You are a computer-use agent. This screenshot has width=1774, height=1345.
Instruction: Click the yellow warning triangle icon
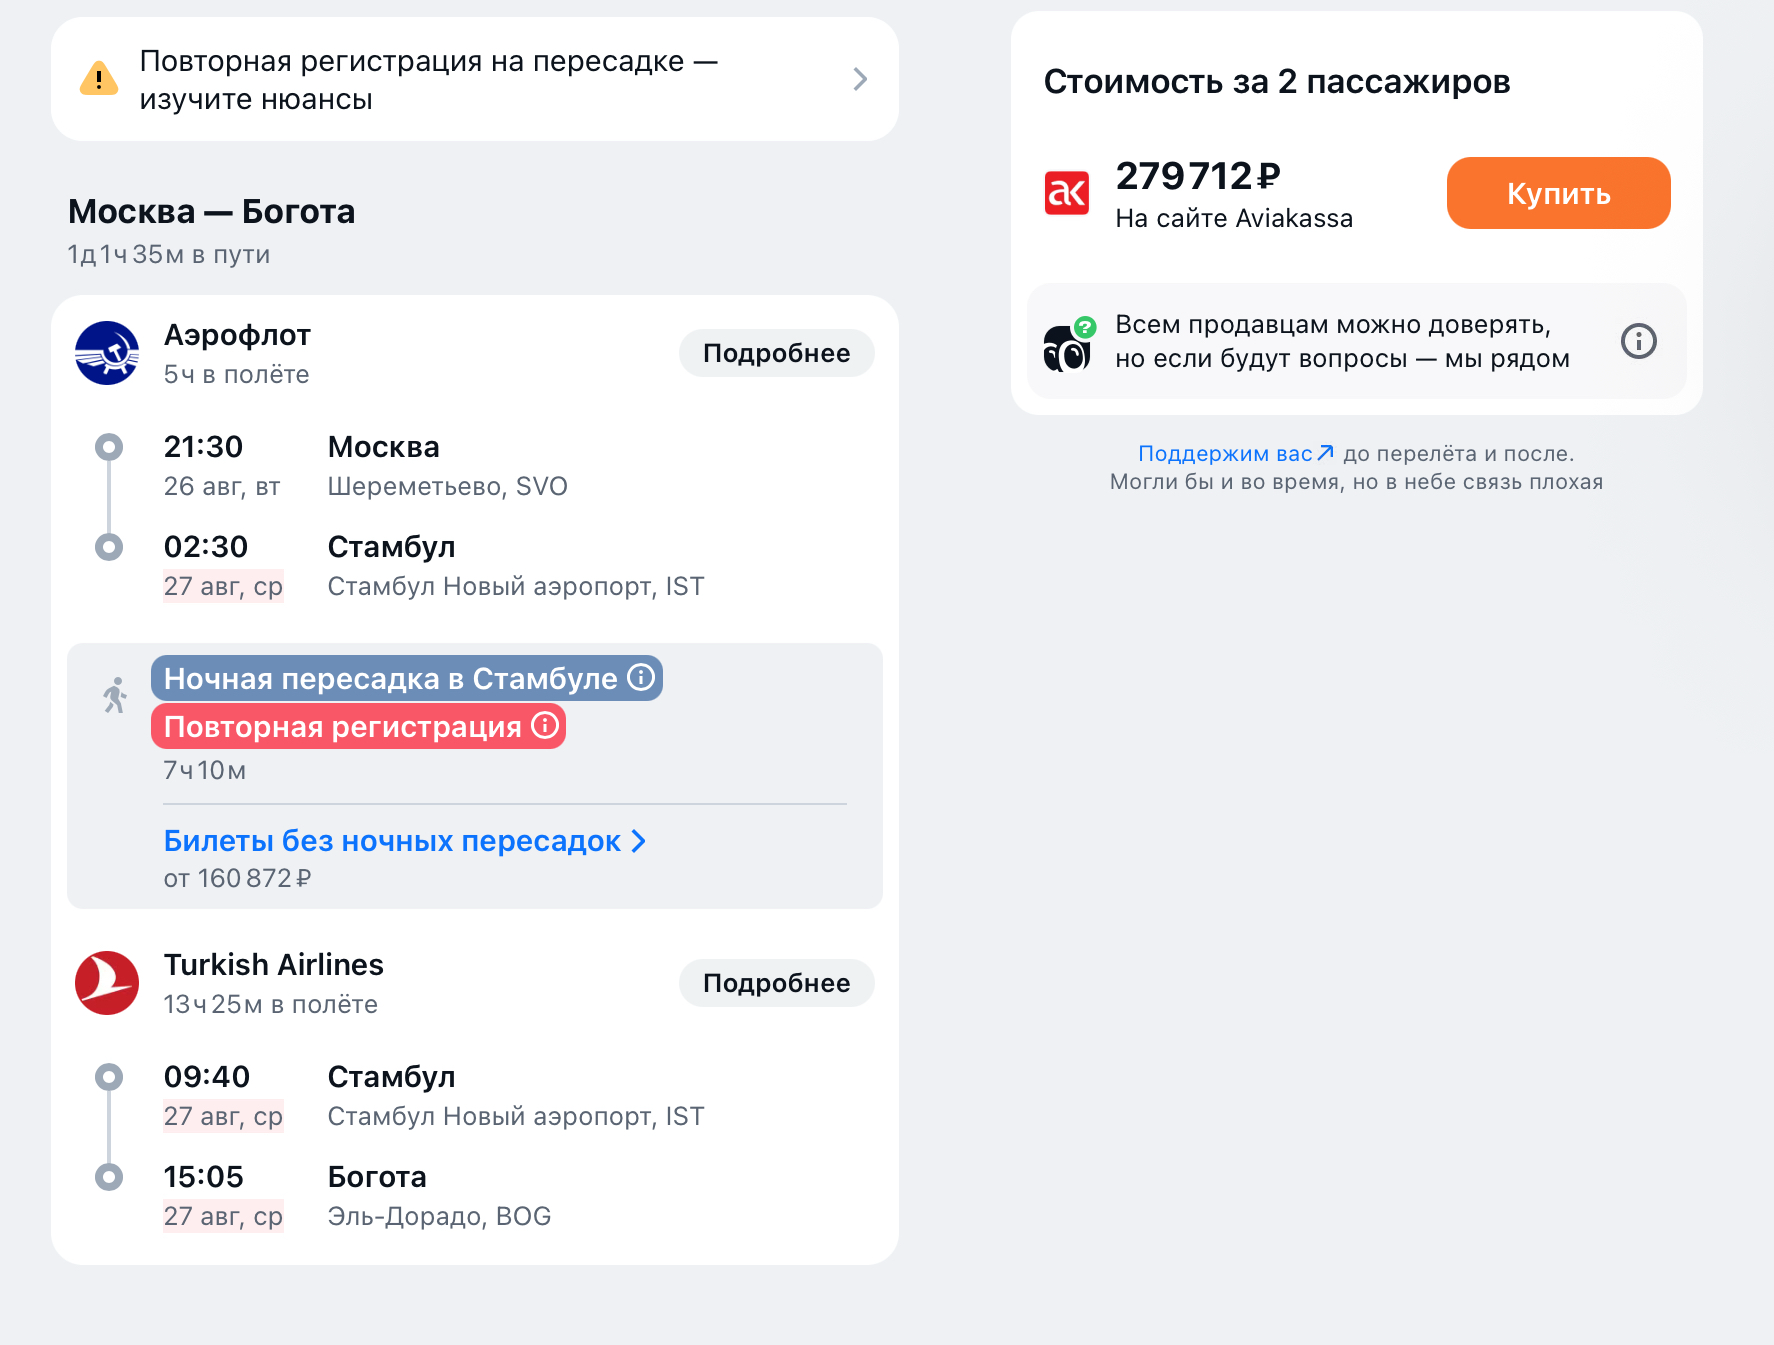pyautogui.click(x=98, y=79)
